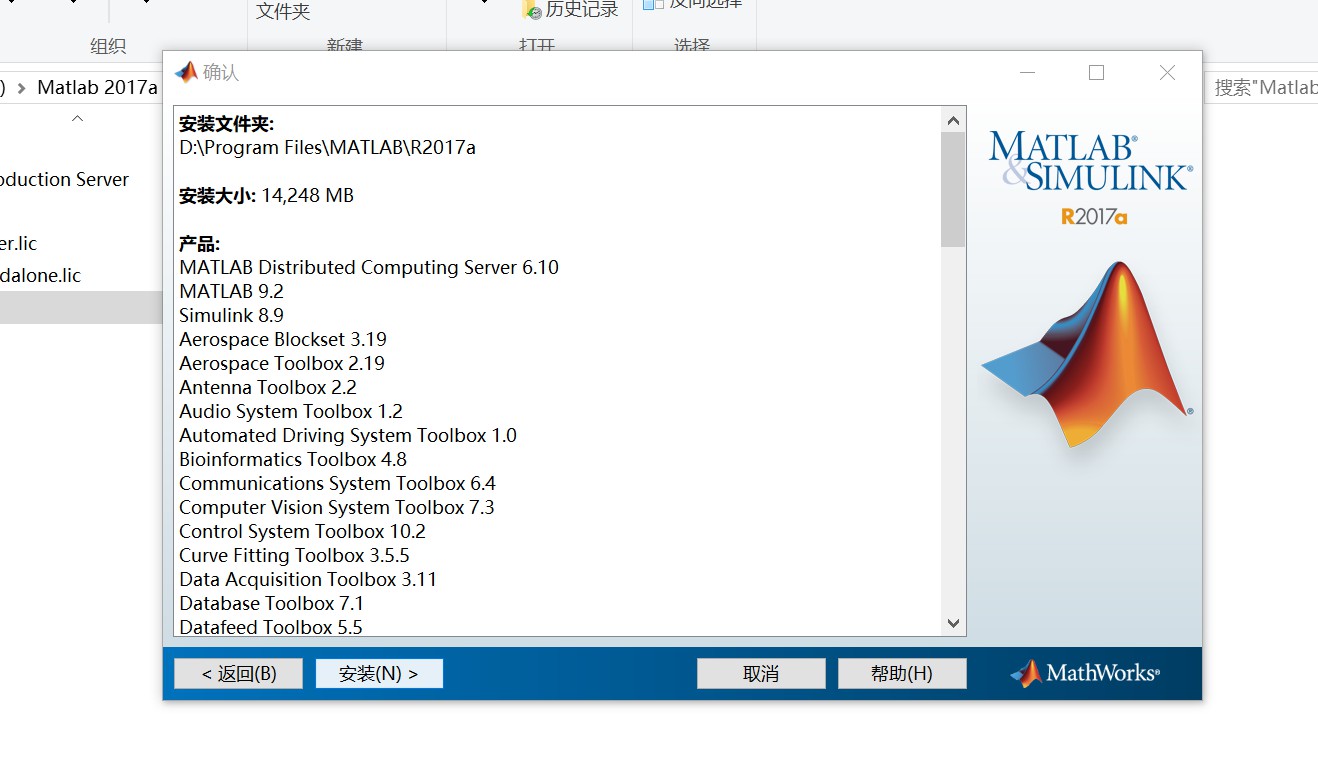The height and width of the screenshot is (770, 1318).
Task: Click the path D:\Program Files\MATLAB\R2017a
Action: click(x=327, y=148)
